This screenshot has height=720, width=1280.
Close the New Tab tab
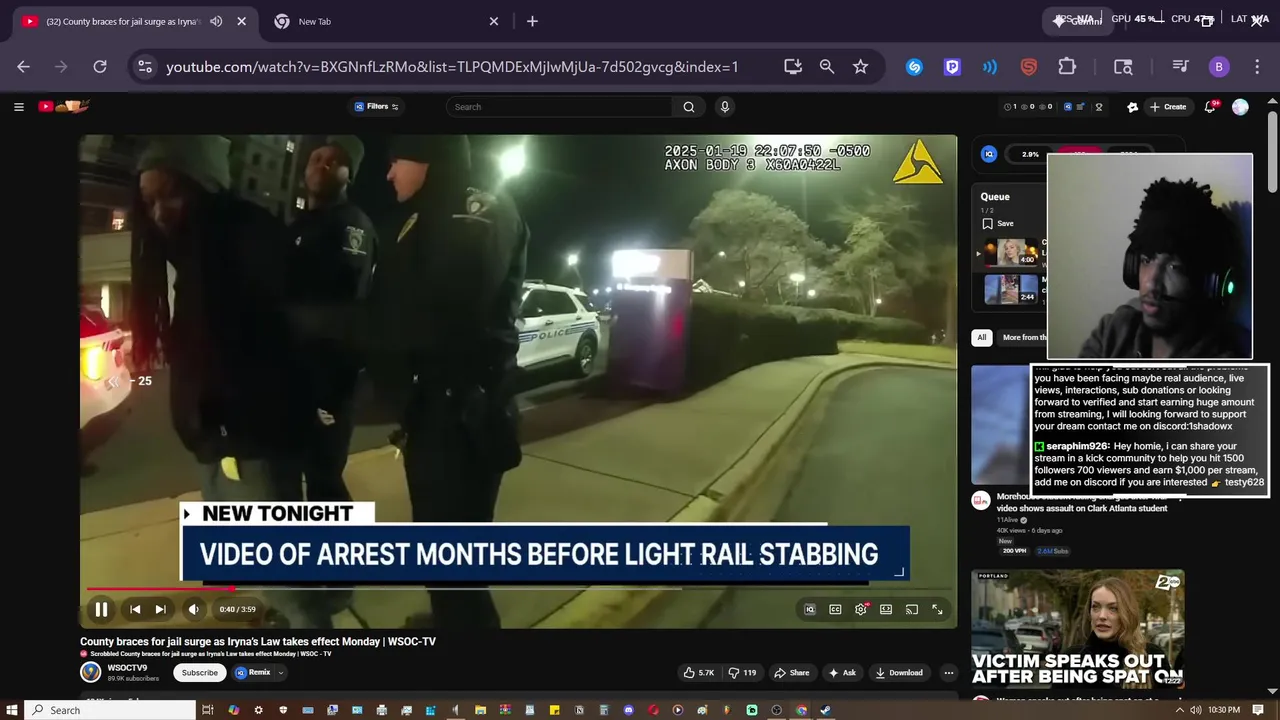pos(494,21)
